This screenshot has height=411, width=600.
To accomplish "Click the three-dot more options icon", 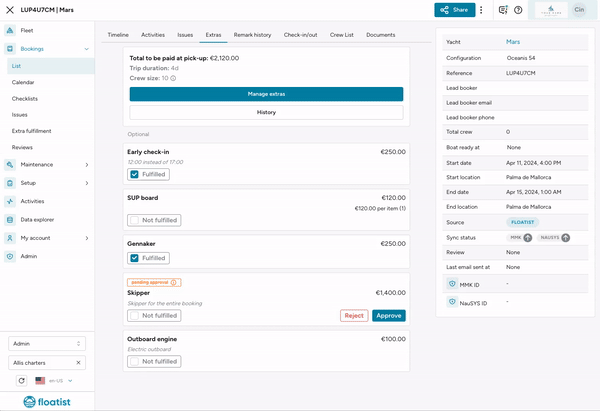I will [x=481, y=10].
